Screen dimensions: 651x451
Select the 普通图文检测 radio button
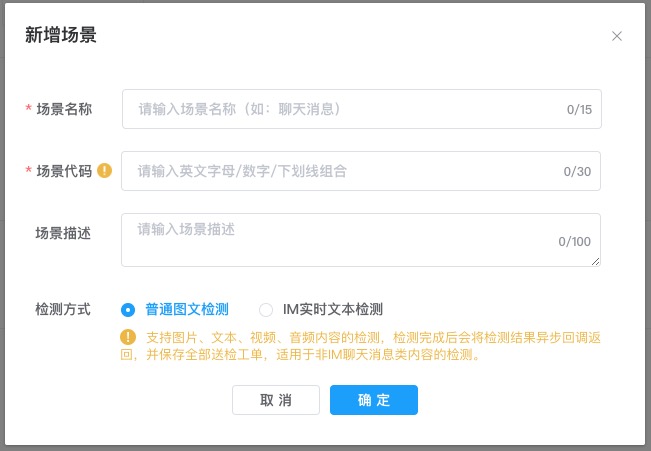coord(128,310)
